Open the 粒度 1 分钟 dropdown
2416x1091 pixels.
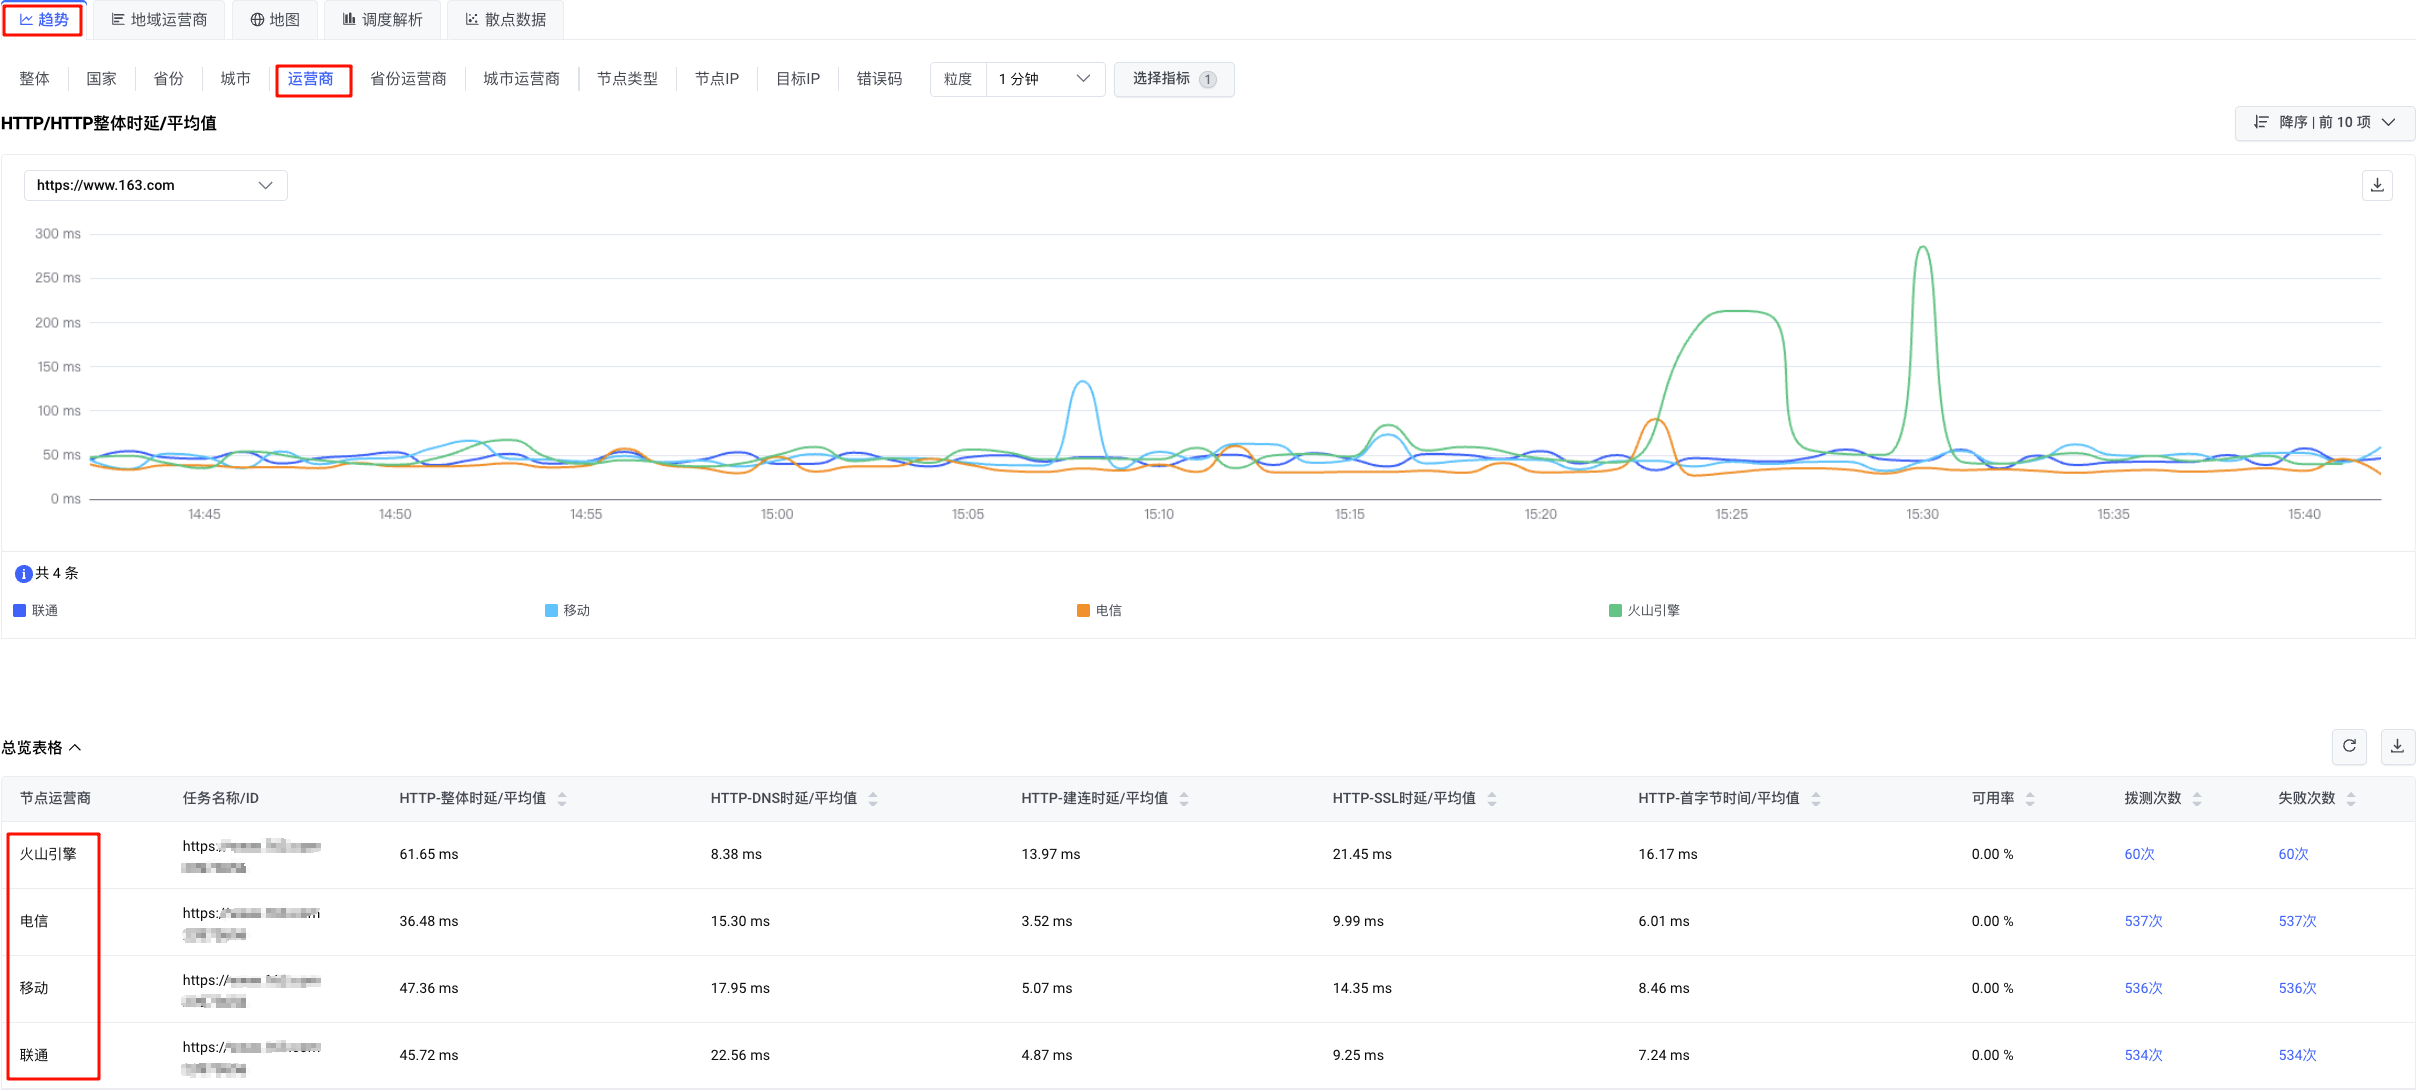tap(1045, 79)
